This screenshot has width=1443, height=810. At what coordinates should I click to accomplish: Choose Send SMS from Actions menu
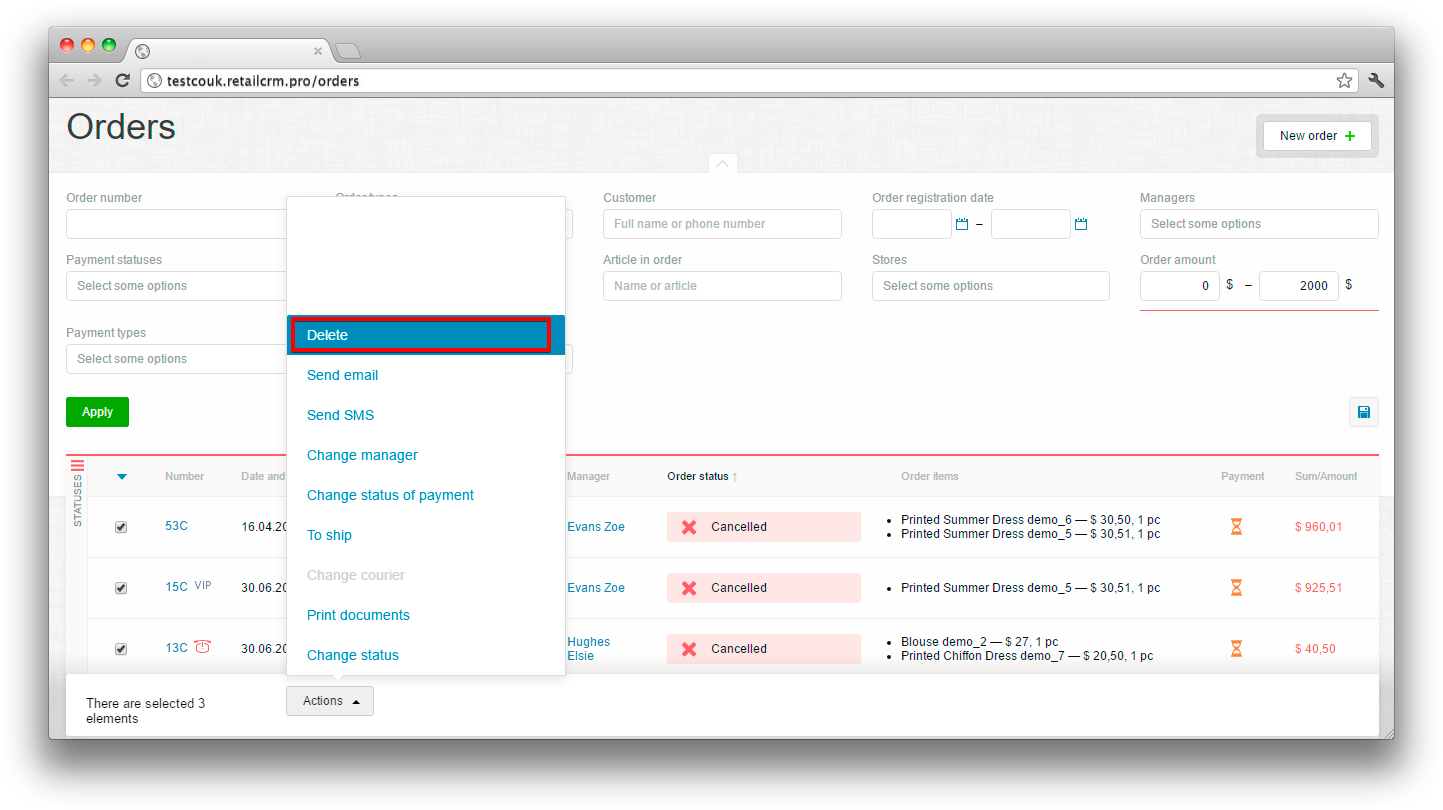pos(426,415)
